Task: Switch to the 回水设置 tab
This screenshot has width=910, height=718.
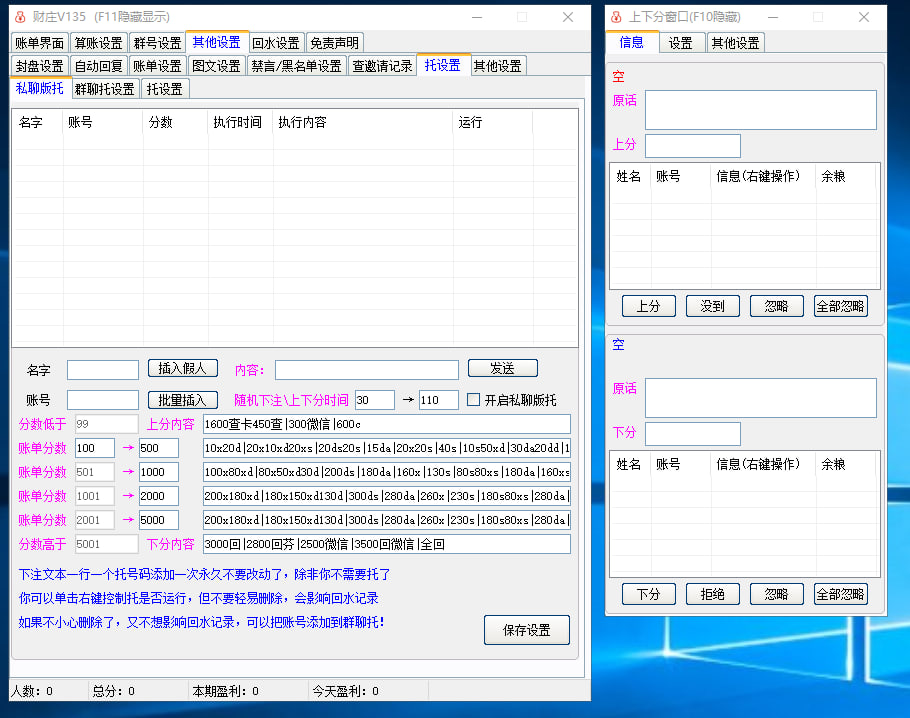Action: tap(276, 43)
